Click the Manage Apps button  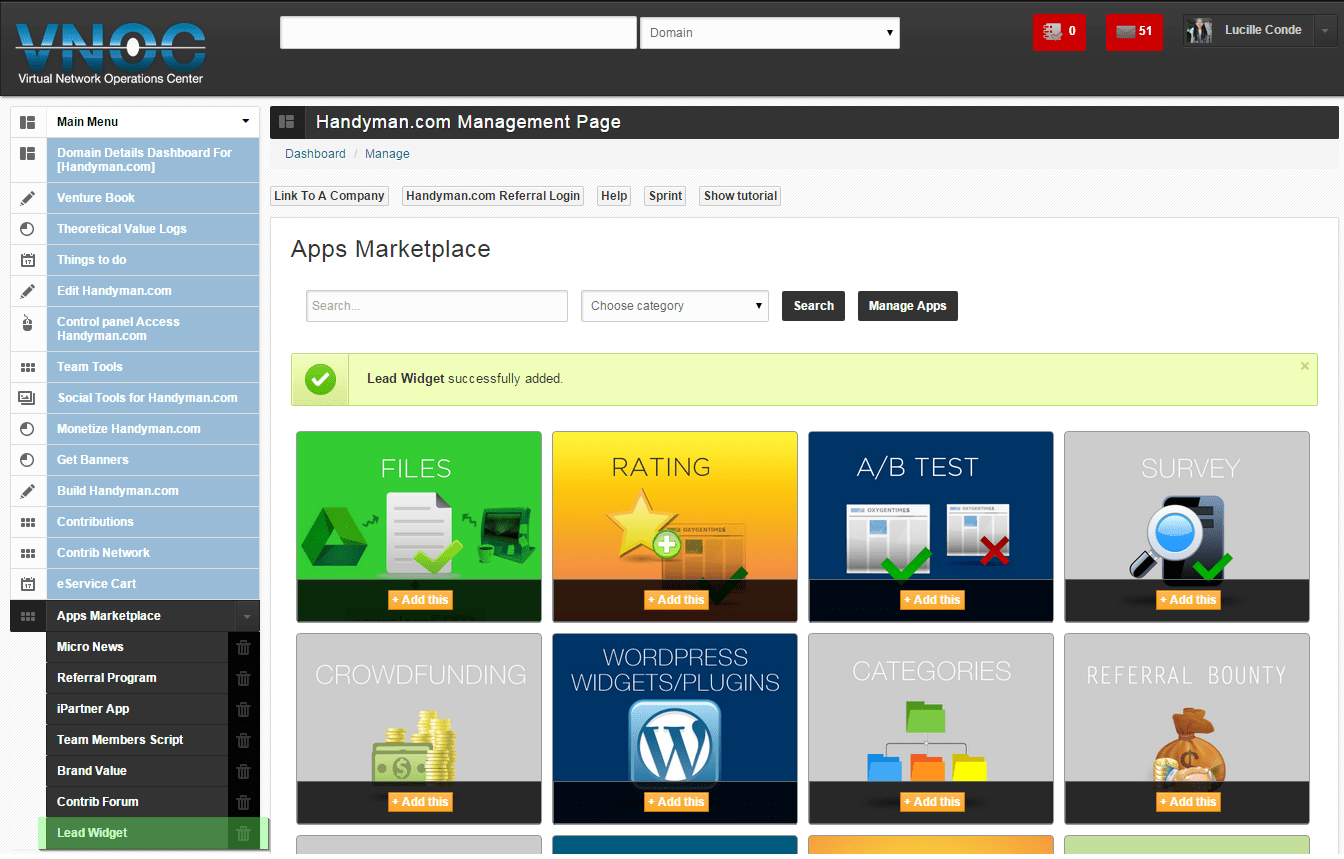click(x=908, y=306)
